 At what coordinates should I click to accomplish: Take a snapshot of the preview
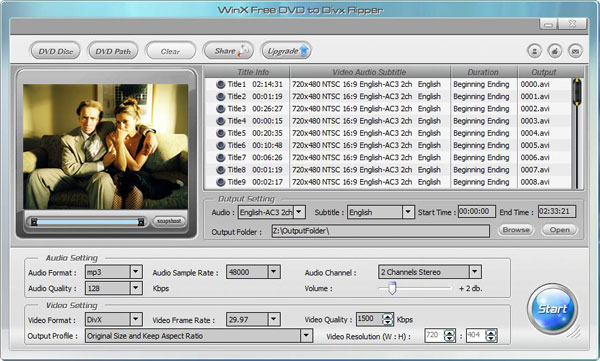coord(169,221)
